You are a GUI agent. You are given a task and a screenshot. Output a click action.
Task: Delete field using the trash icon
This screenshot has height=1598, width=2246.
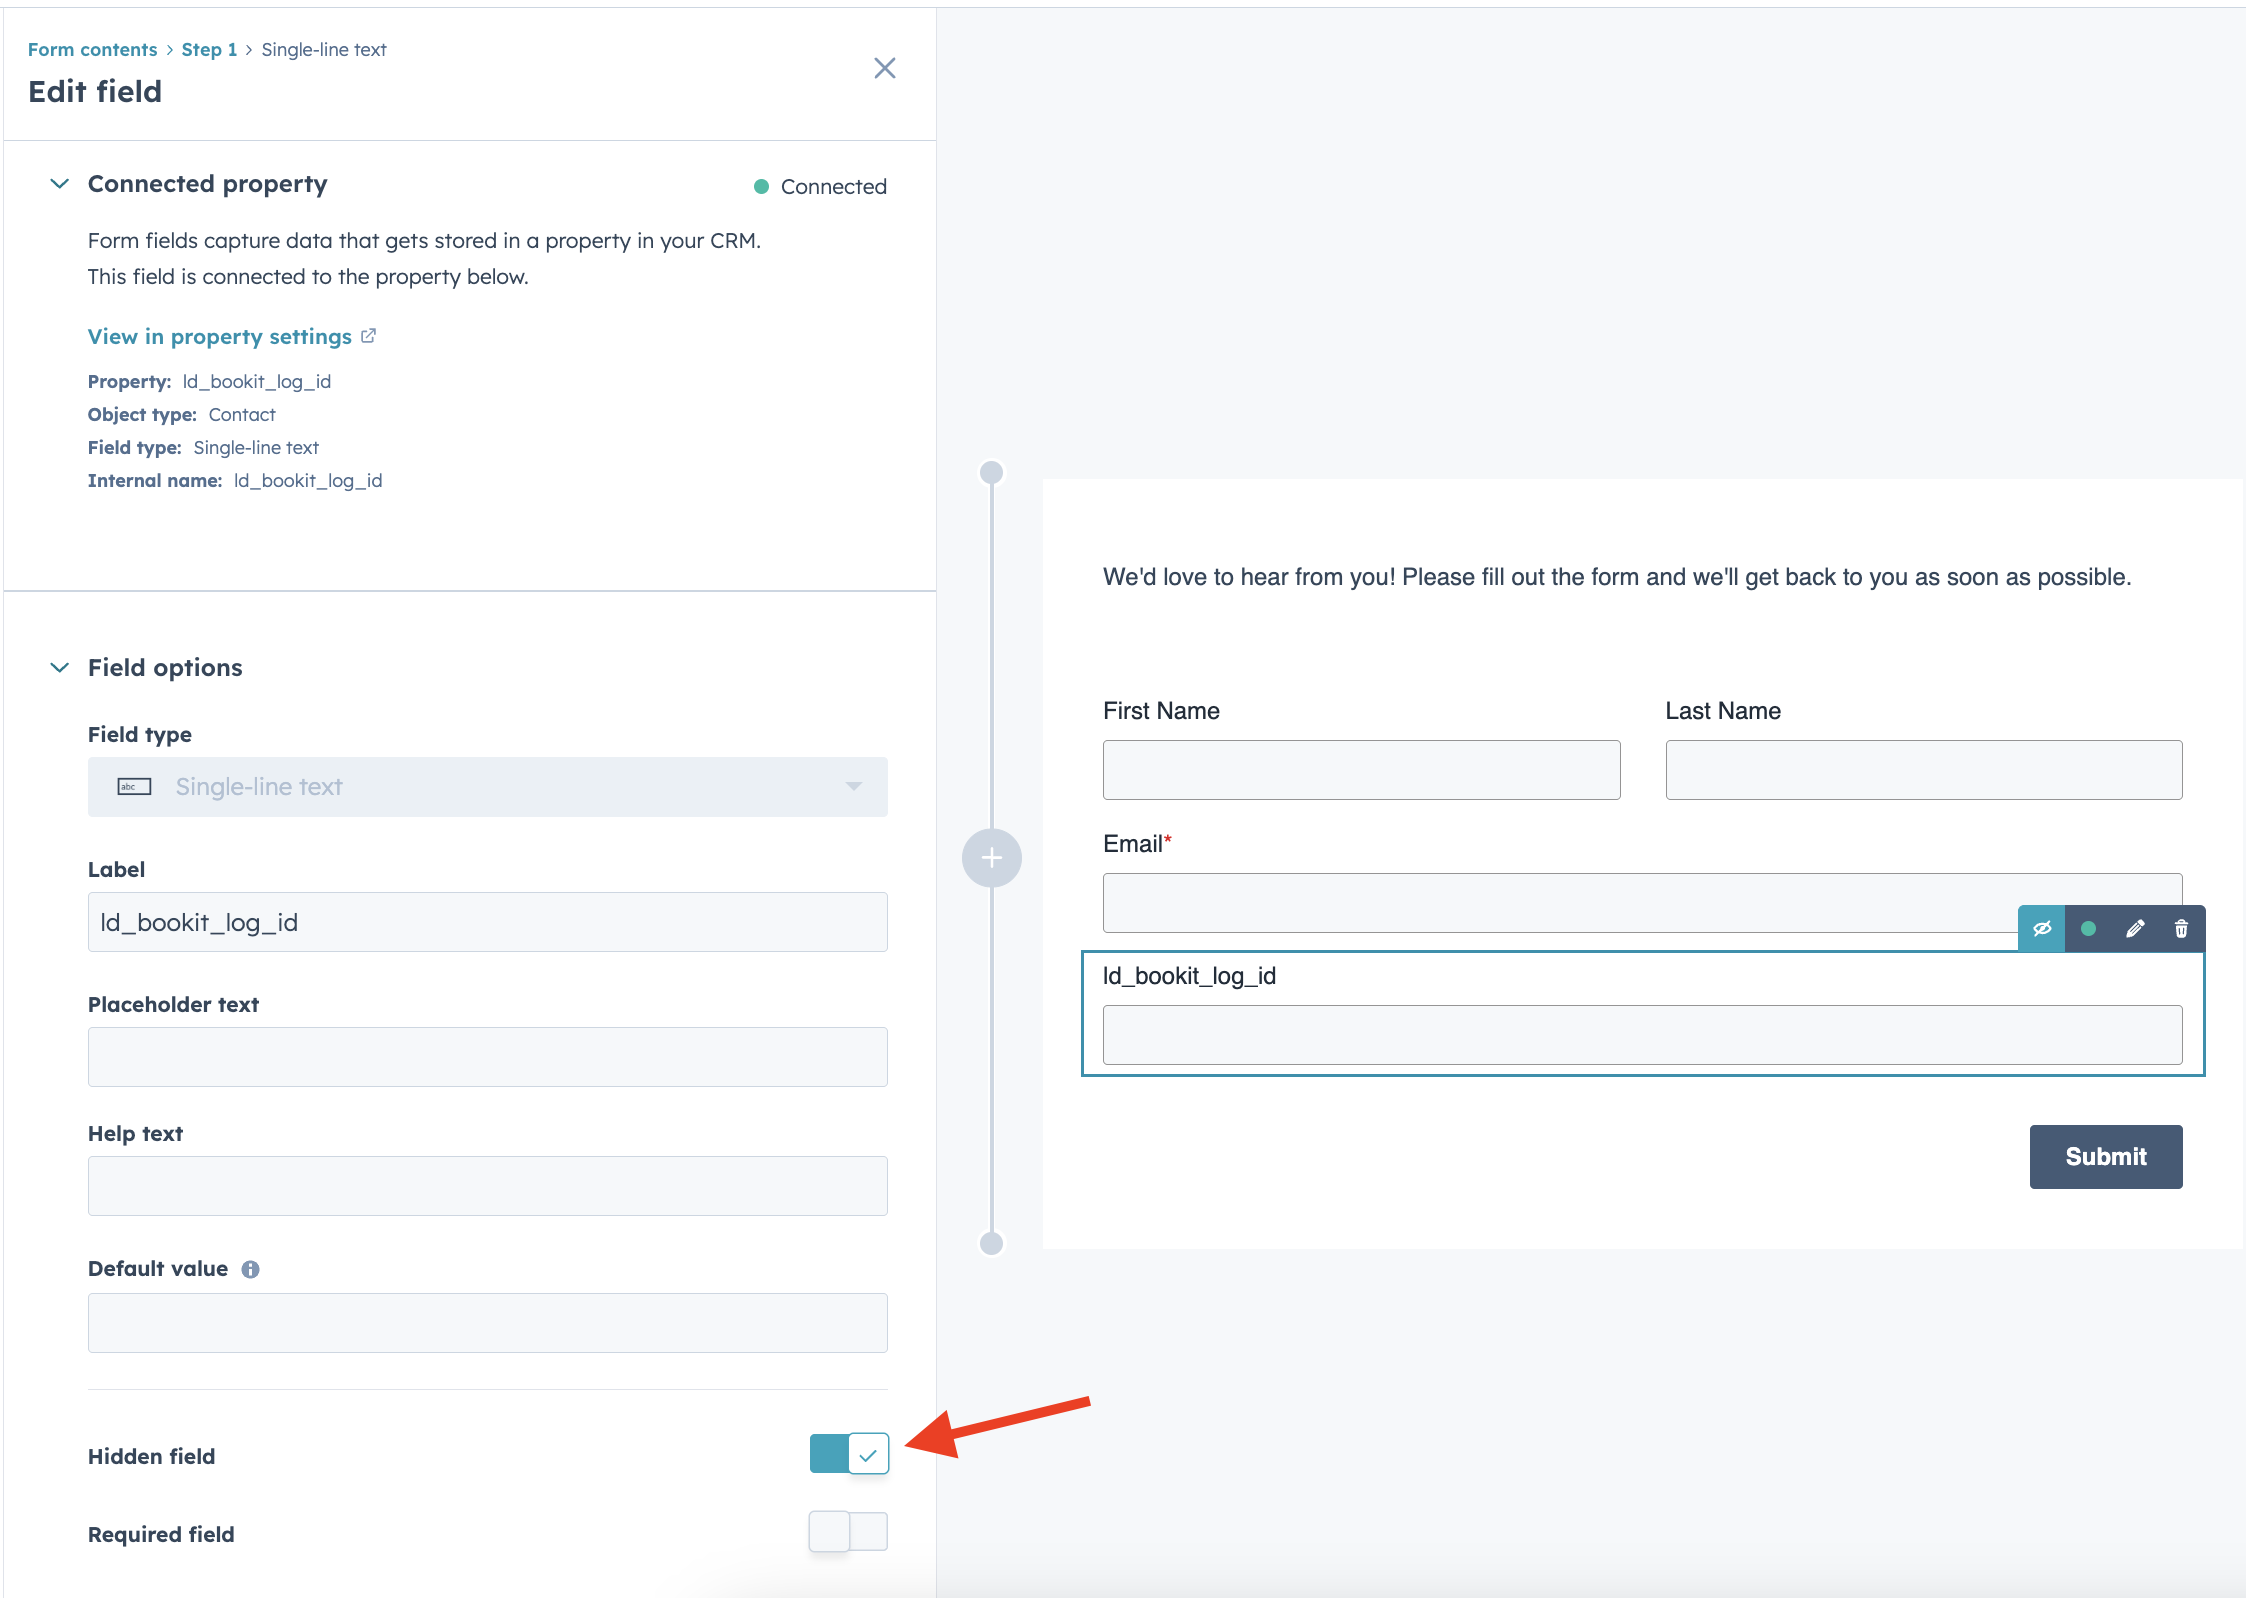[x=2181, y=928]
